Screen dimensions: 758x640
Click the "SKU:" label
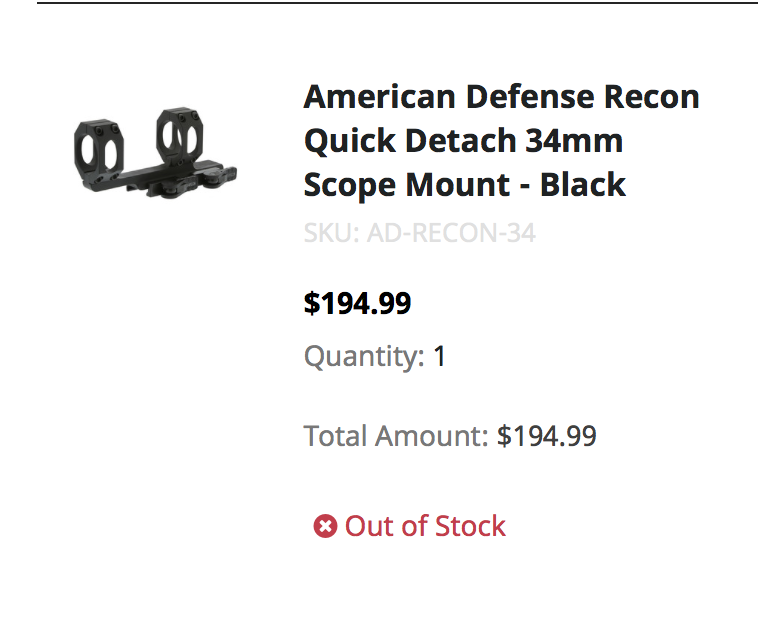coord(331,234)
